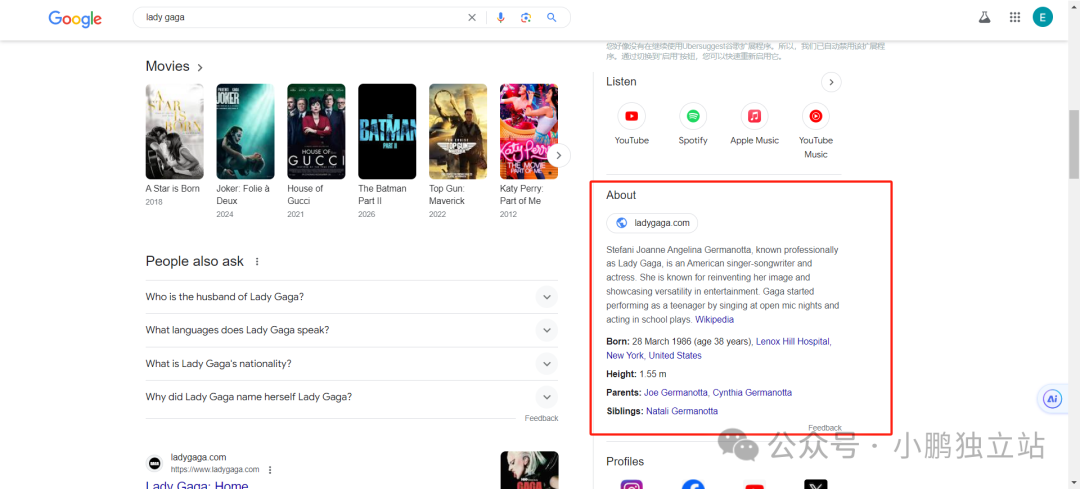Clear the search box with X icon

pyautogui.click(x=472, y=18)
